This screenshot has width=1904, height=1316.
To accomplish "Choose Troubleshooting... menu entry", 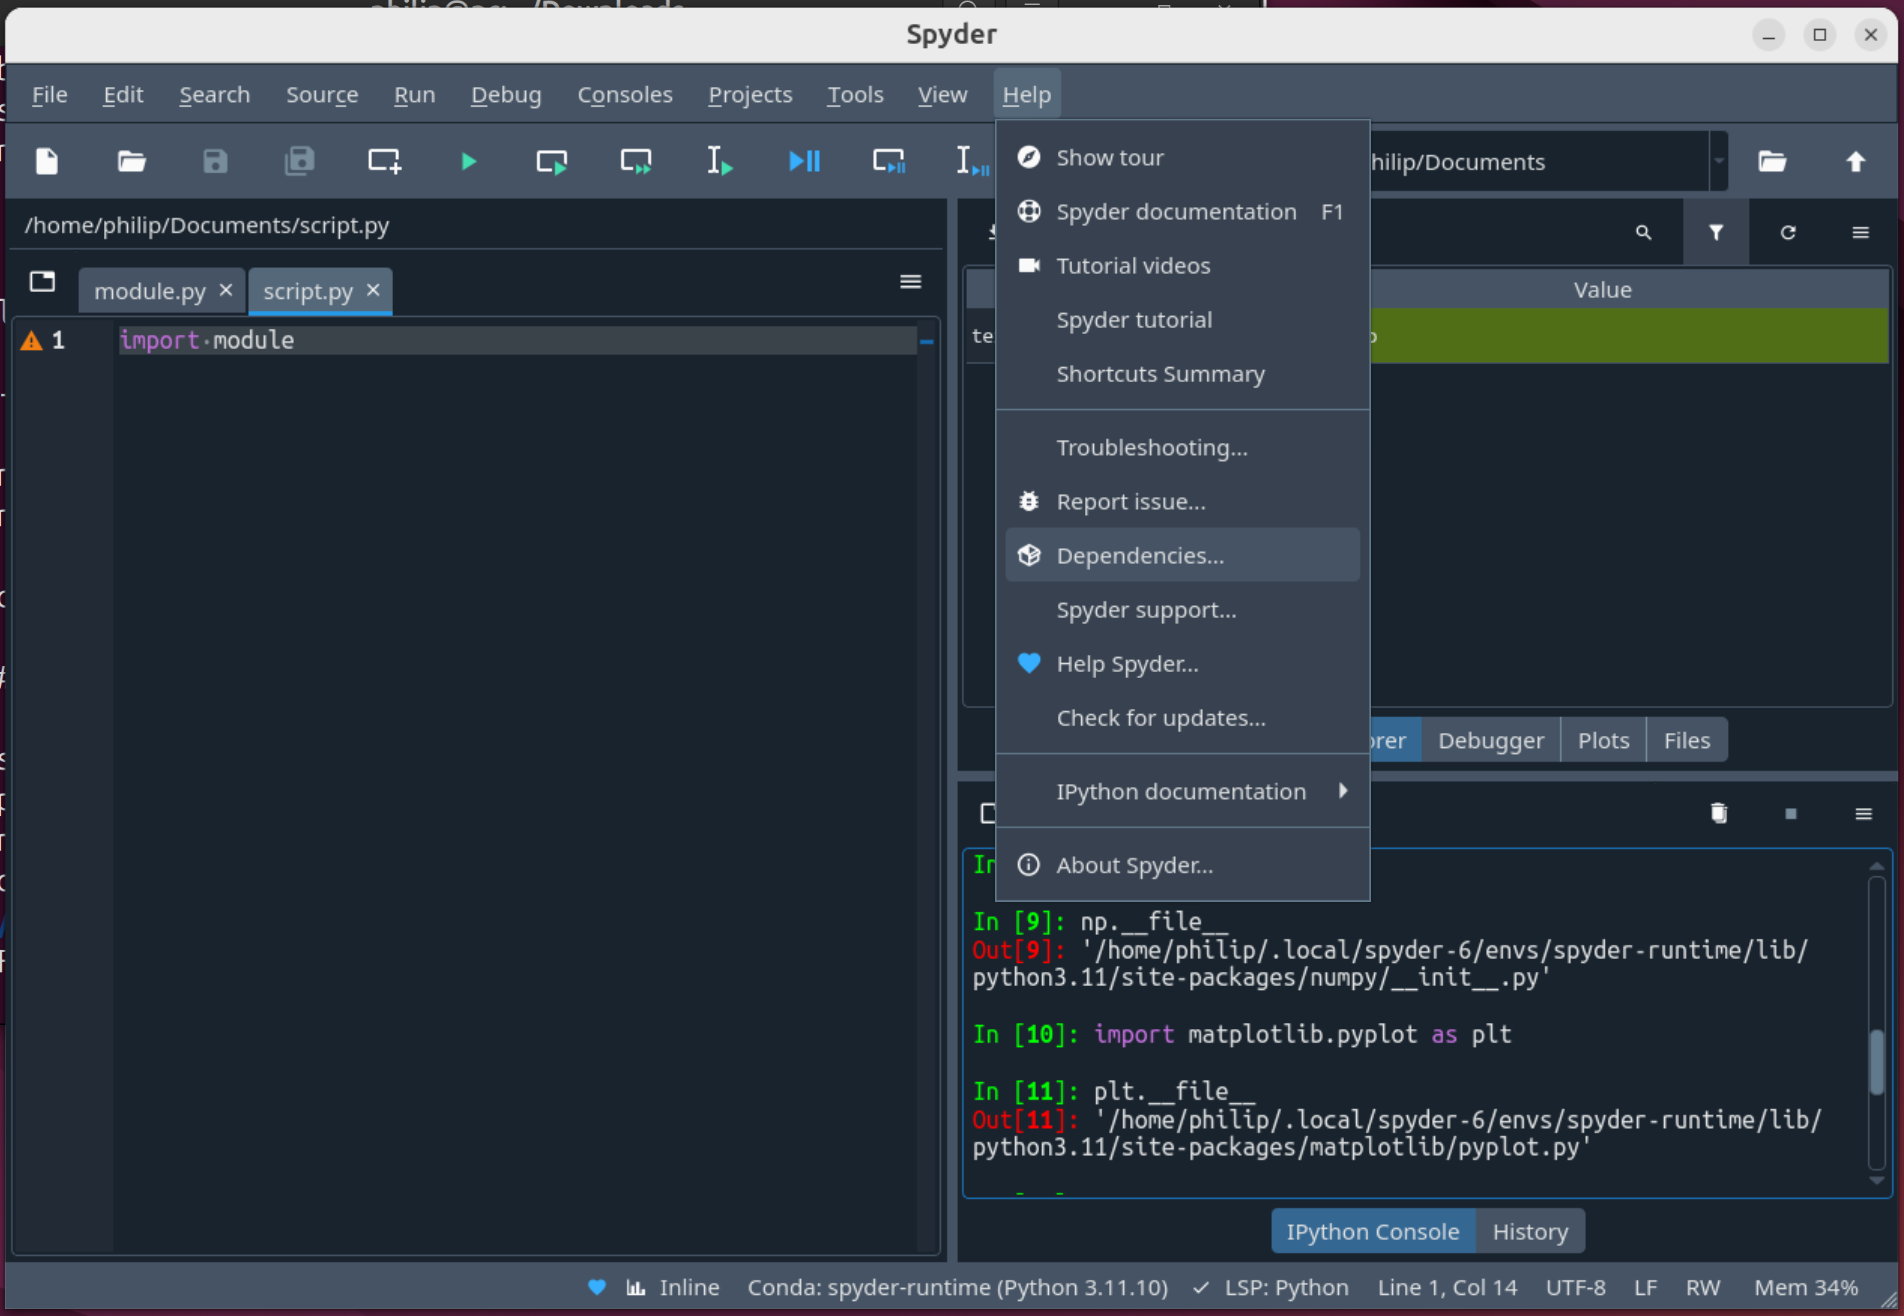I will 1182,447.
